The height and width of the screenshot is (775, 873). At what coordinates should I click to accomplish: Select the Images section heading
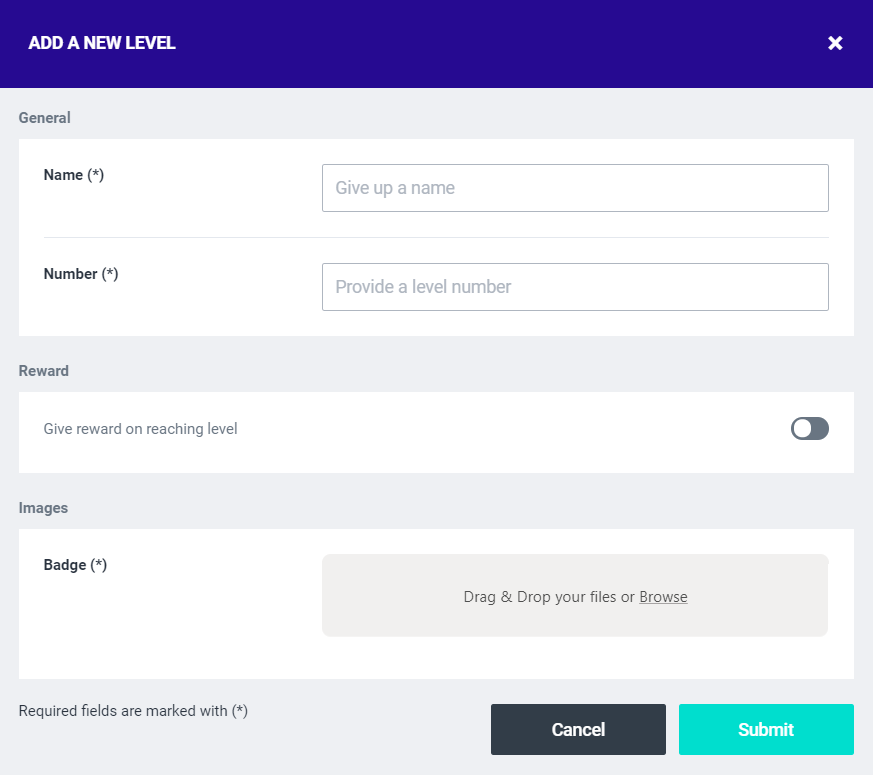tap(44, 508)
